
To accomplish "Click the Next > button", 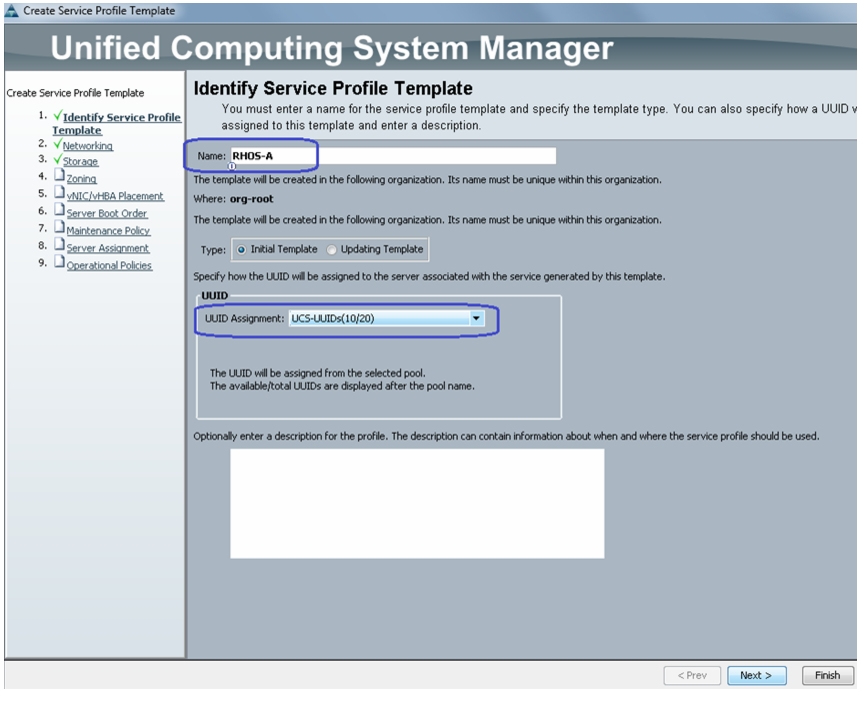I will 757,675.
